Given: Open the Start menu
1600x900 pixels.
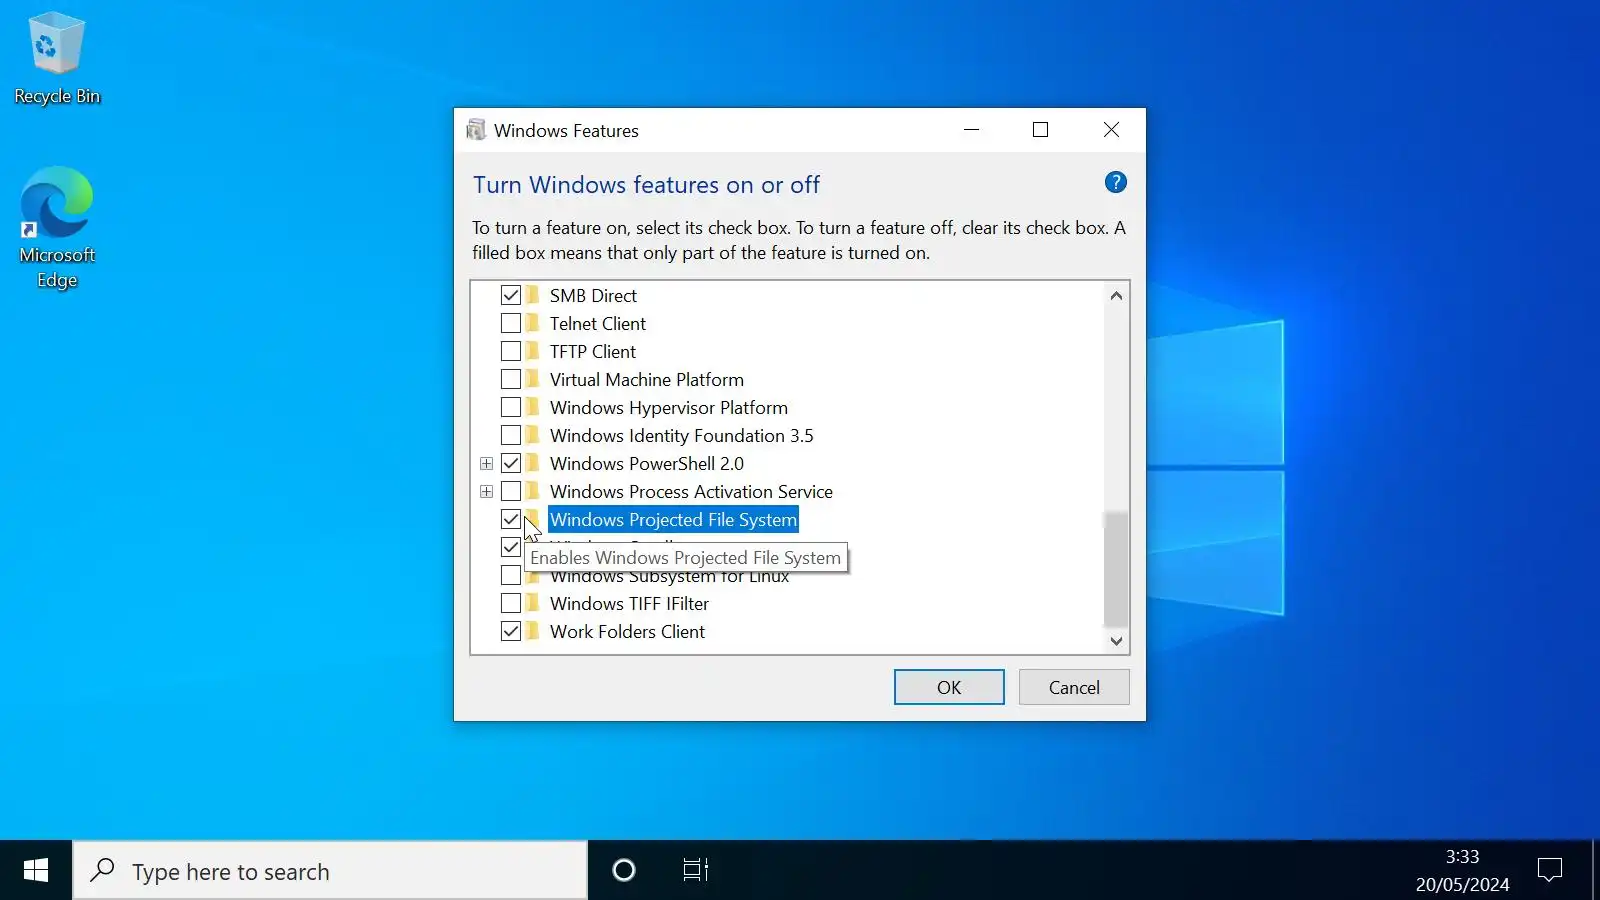Looking at the screenshot, I should [36, 870].
